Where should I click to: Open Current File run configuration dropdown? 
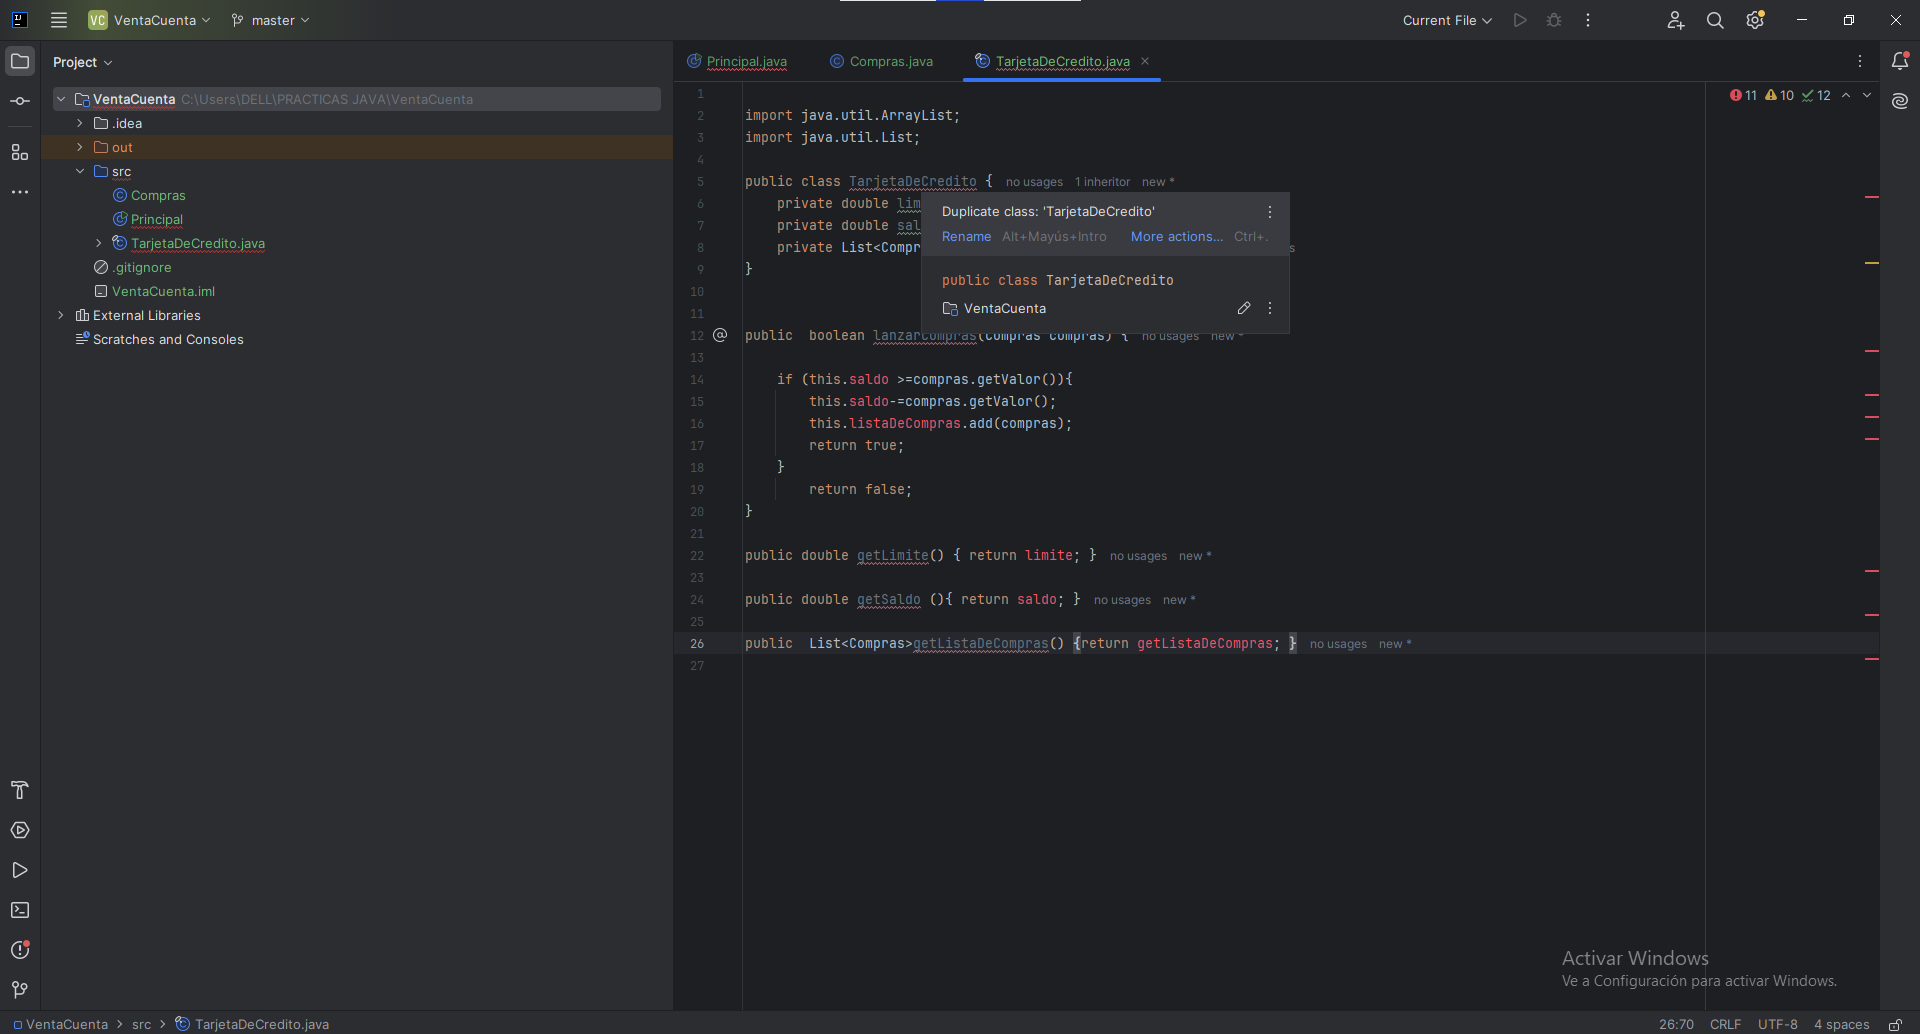(x=1447, y=20)
